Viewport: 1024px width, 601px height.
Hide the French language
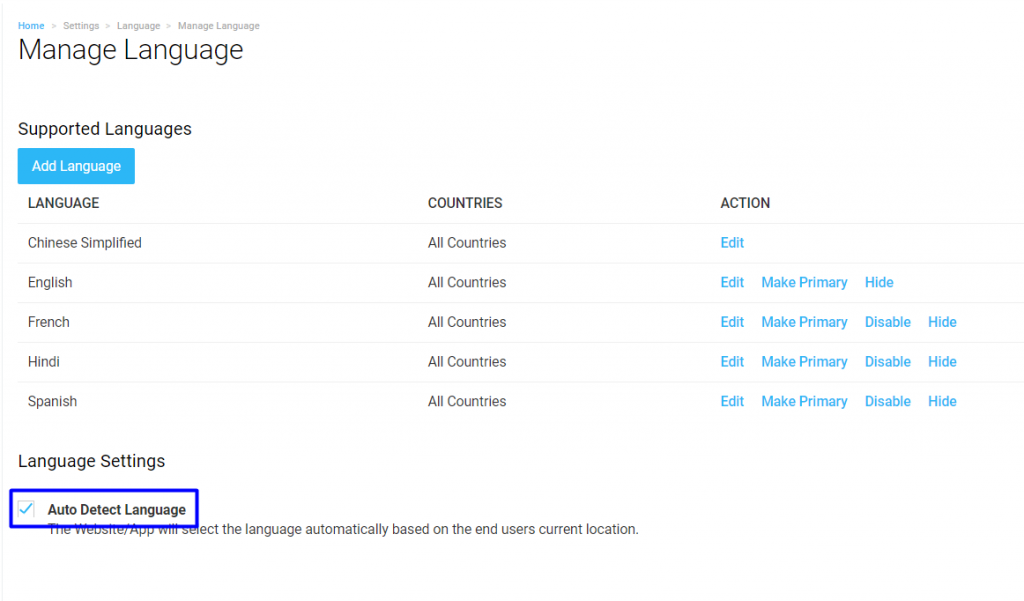[x=941, y=321]
